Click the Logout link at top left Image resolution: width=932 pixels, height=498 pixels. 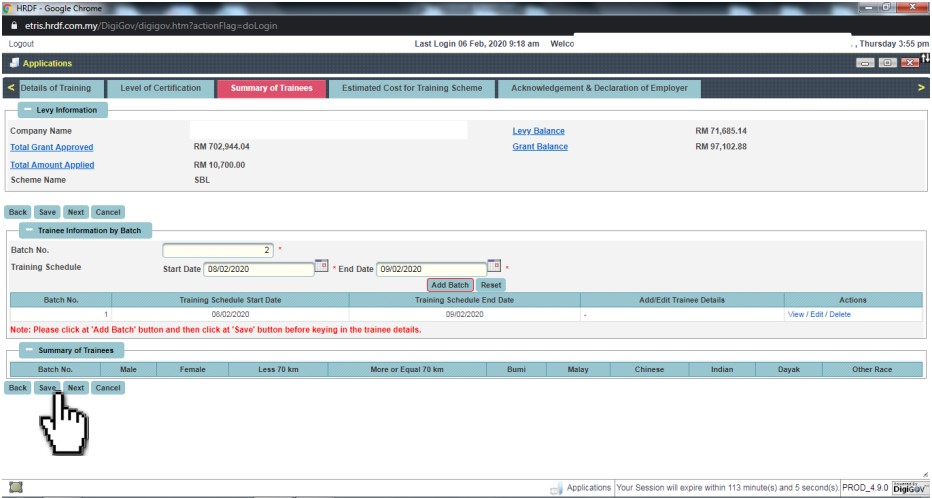click(21, 44)
